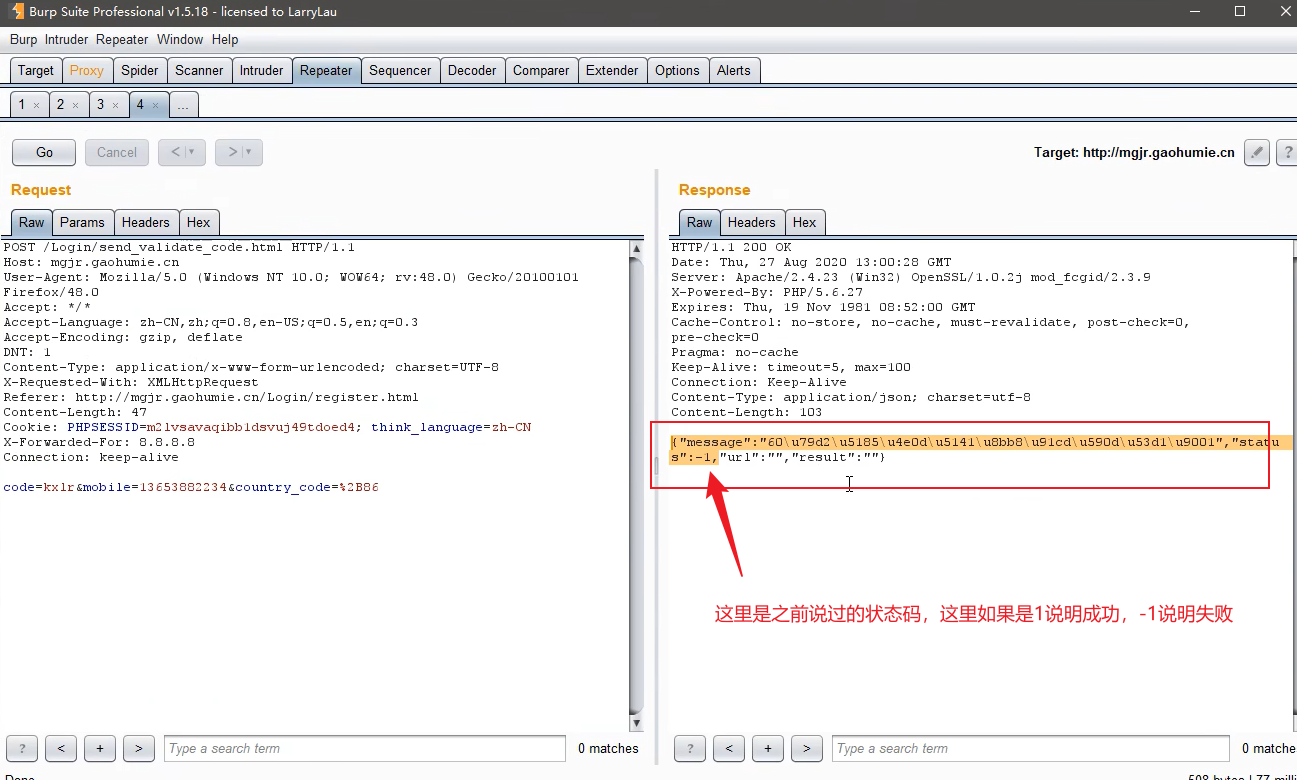Open the Repeater menu

(122, 39)
